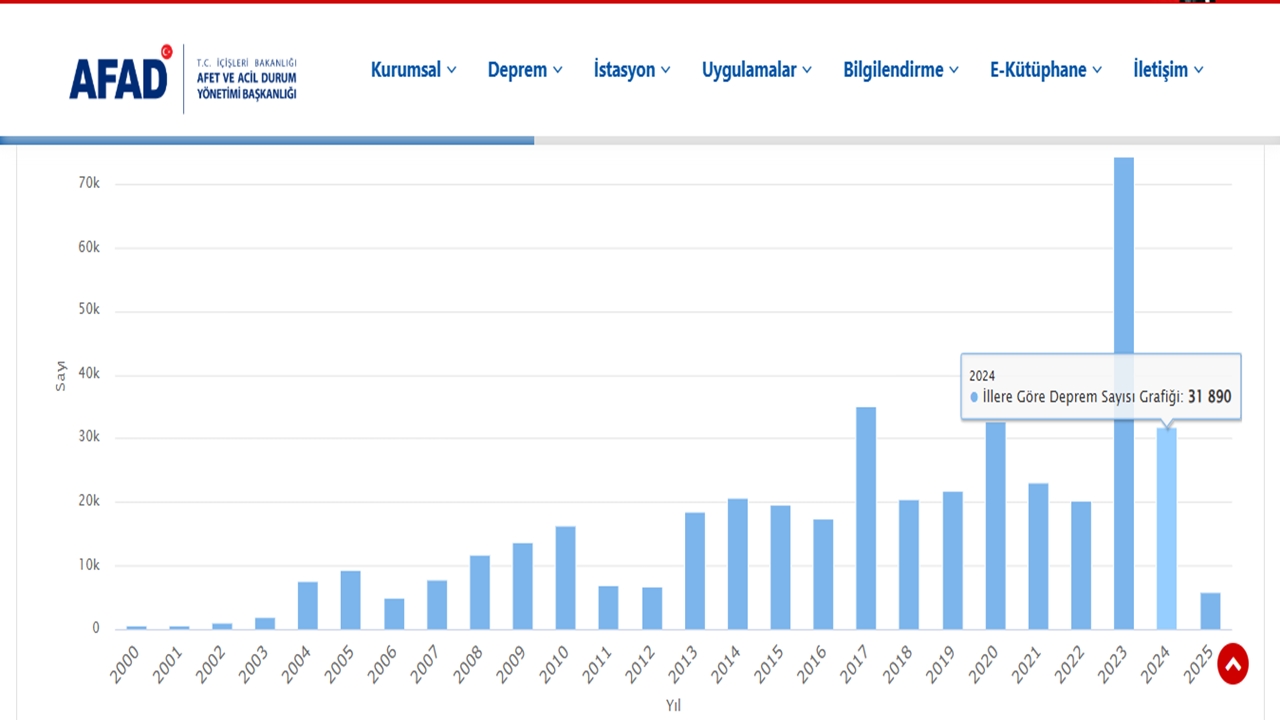Open the Bilgilendirme menu
The height and width of the screenshot is (720, 1280).
coord(901,70)
